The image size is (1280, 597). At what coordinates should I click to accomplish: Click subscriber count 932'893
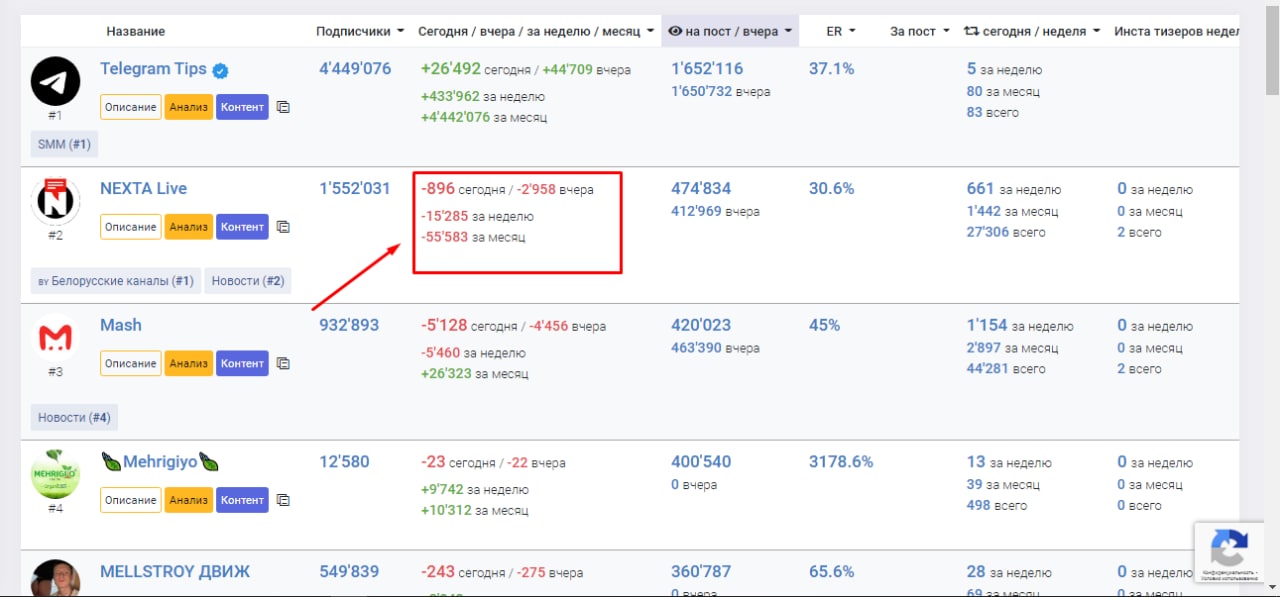point(349,325)
